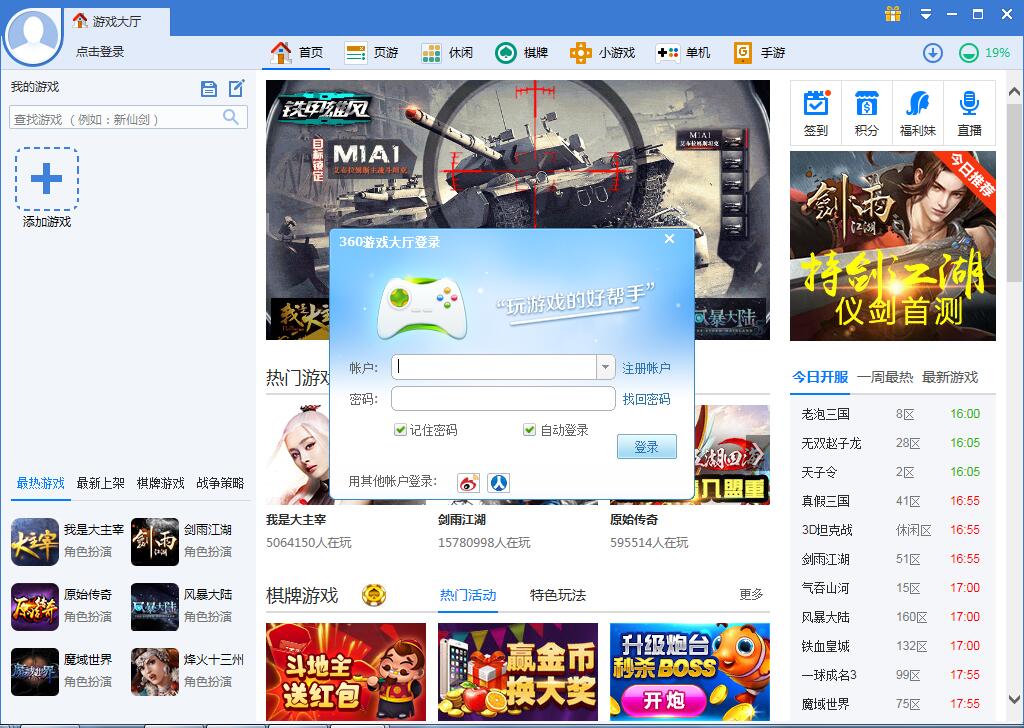Image resolution: width=1024 pixels, height=728 pixels.
Task: Click the gold coin icon beside 棋牌游戏
Action: [374, 595]
